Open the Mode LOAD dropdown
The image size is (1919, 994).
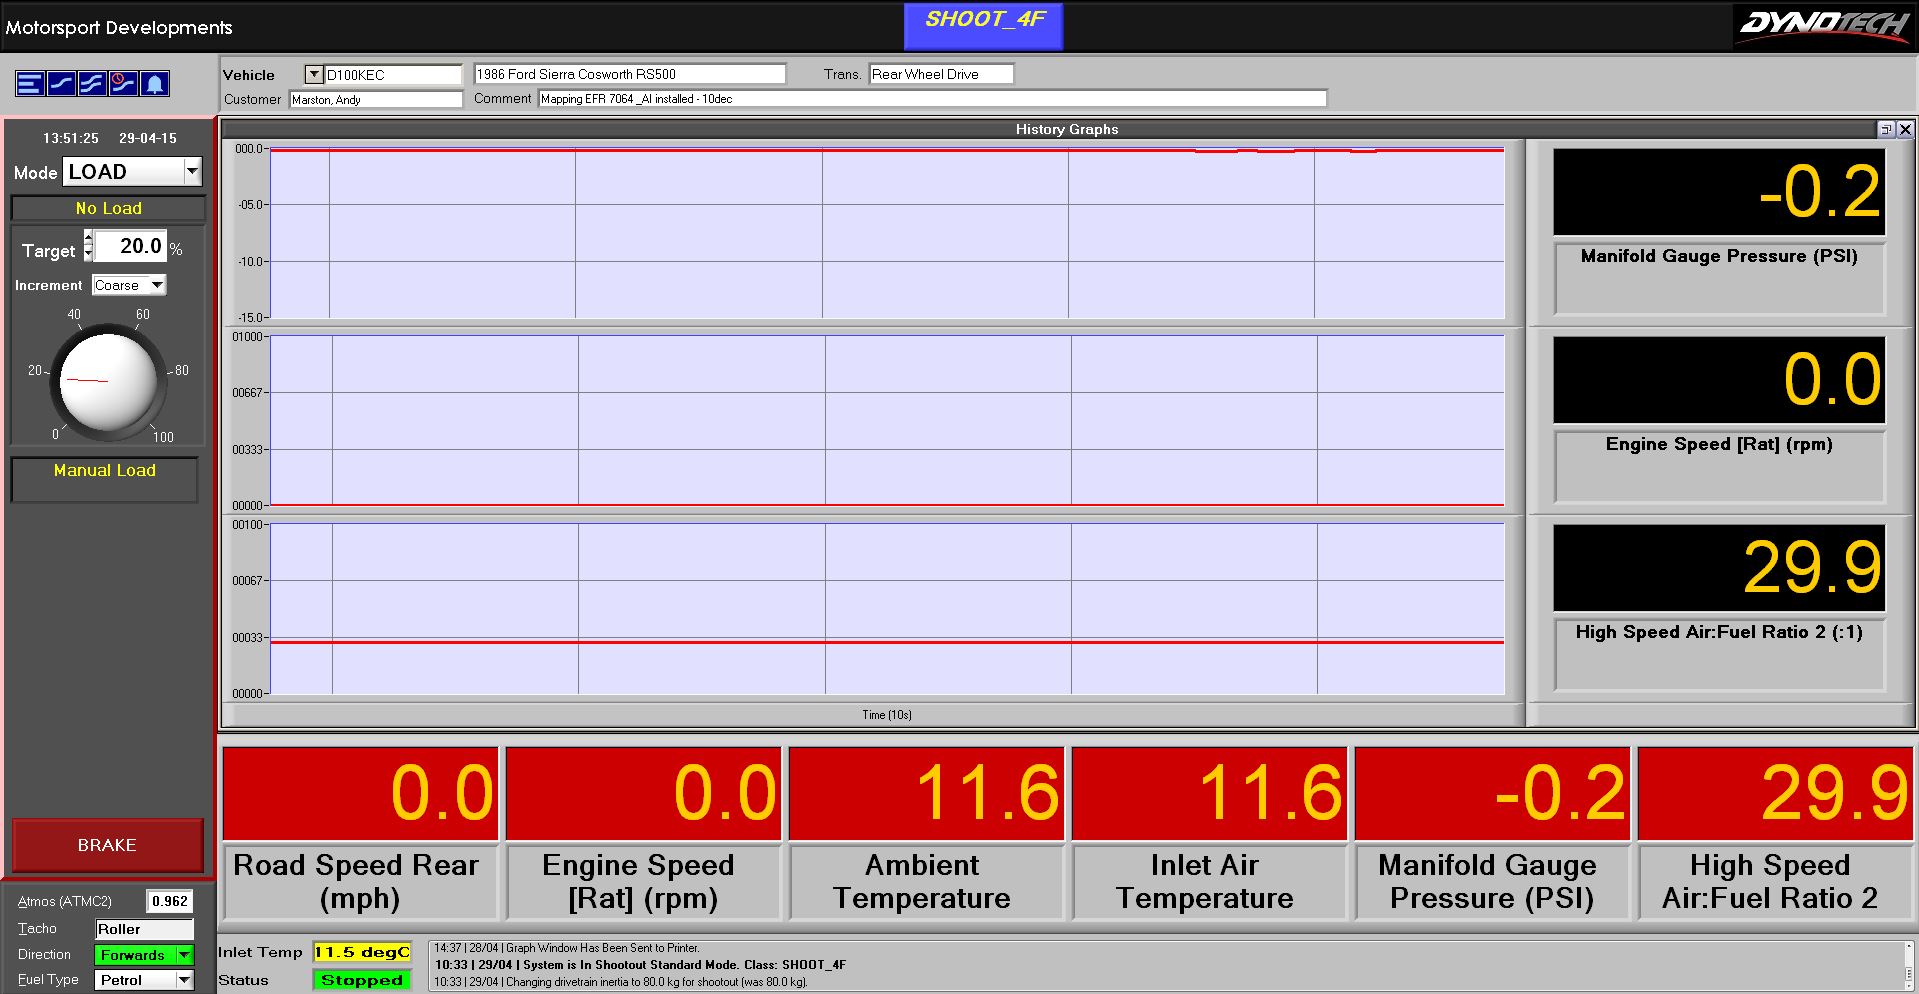(192, 172)
